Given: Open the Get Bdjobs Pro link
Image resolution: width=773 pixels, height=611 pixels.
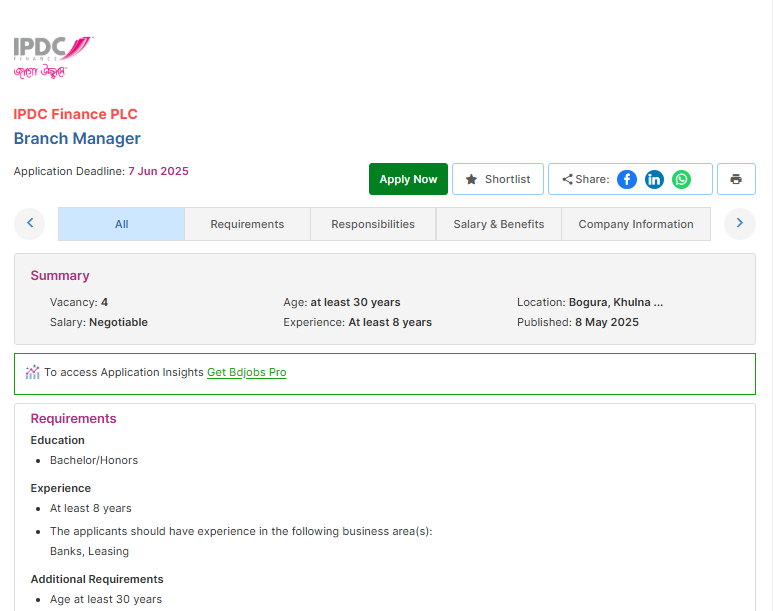Looking at the screenshot, I should [246, 372].
